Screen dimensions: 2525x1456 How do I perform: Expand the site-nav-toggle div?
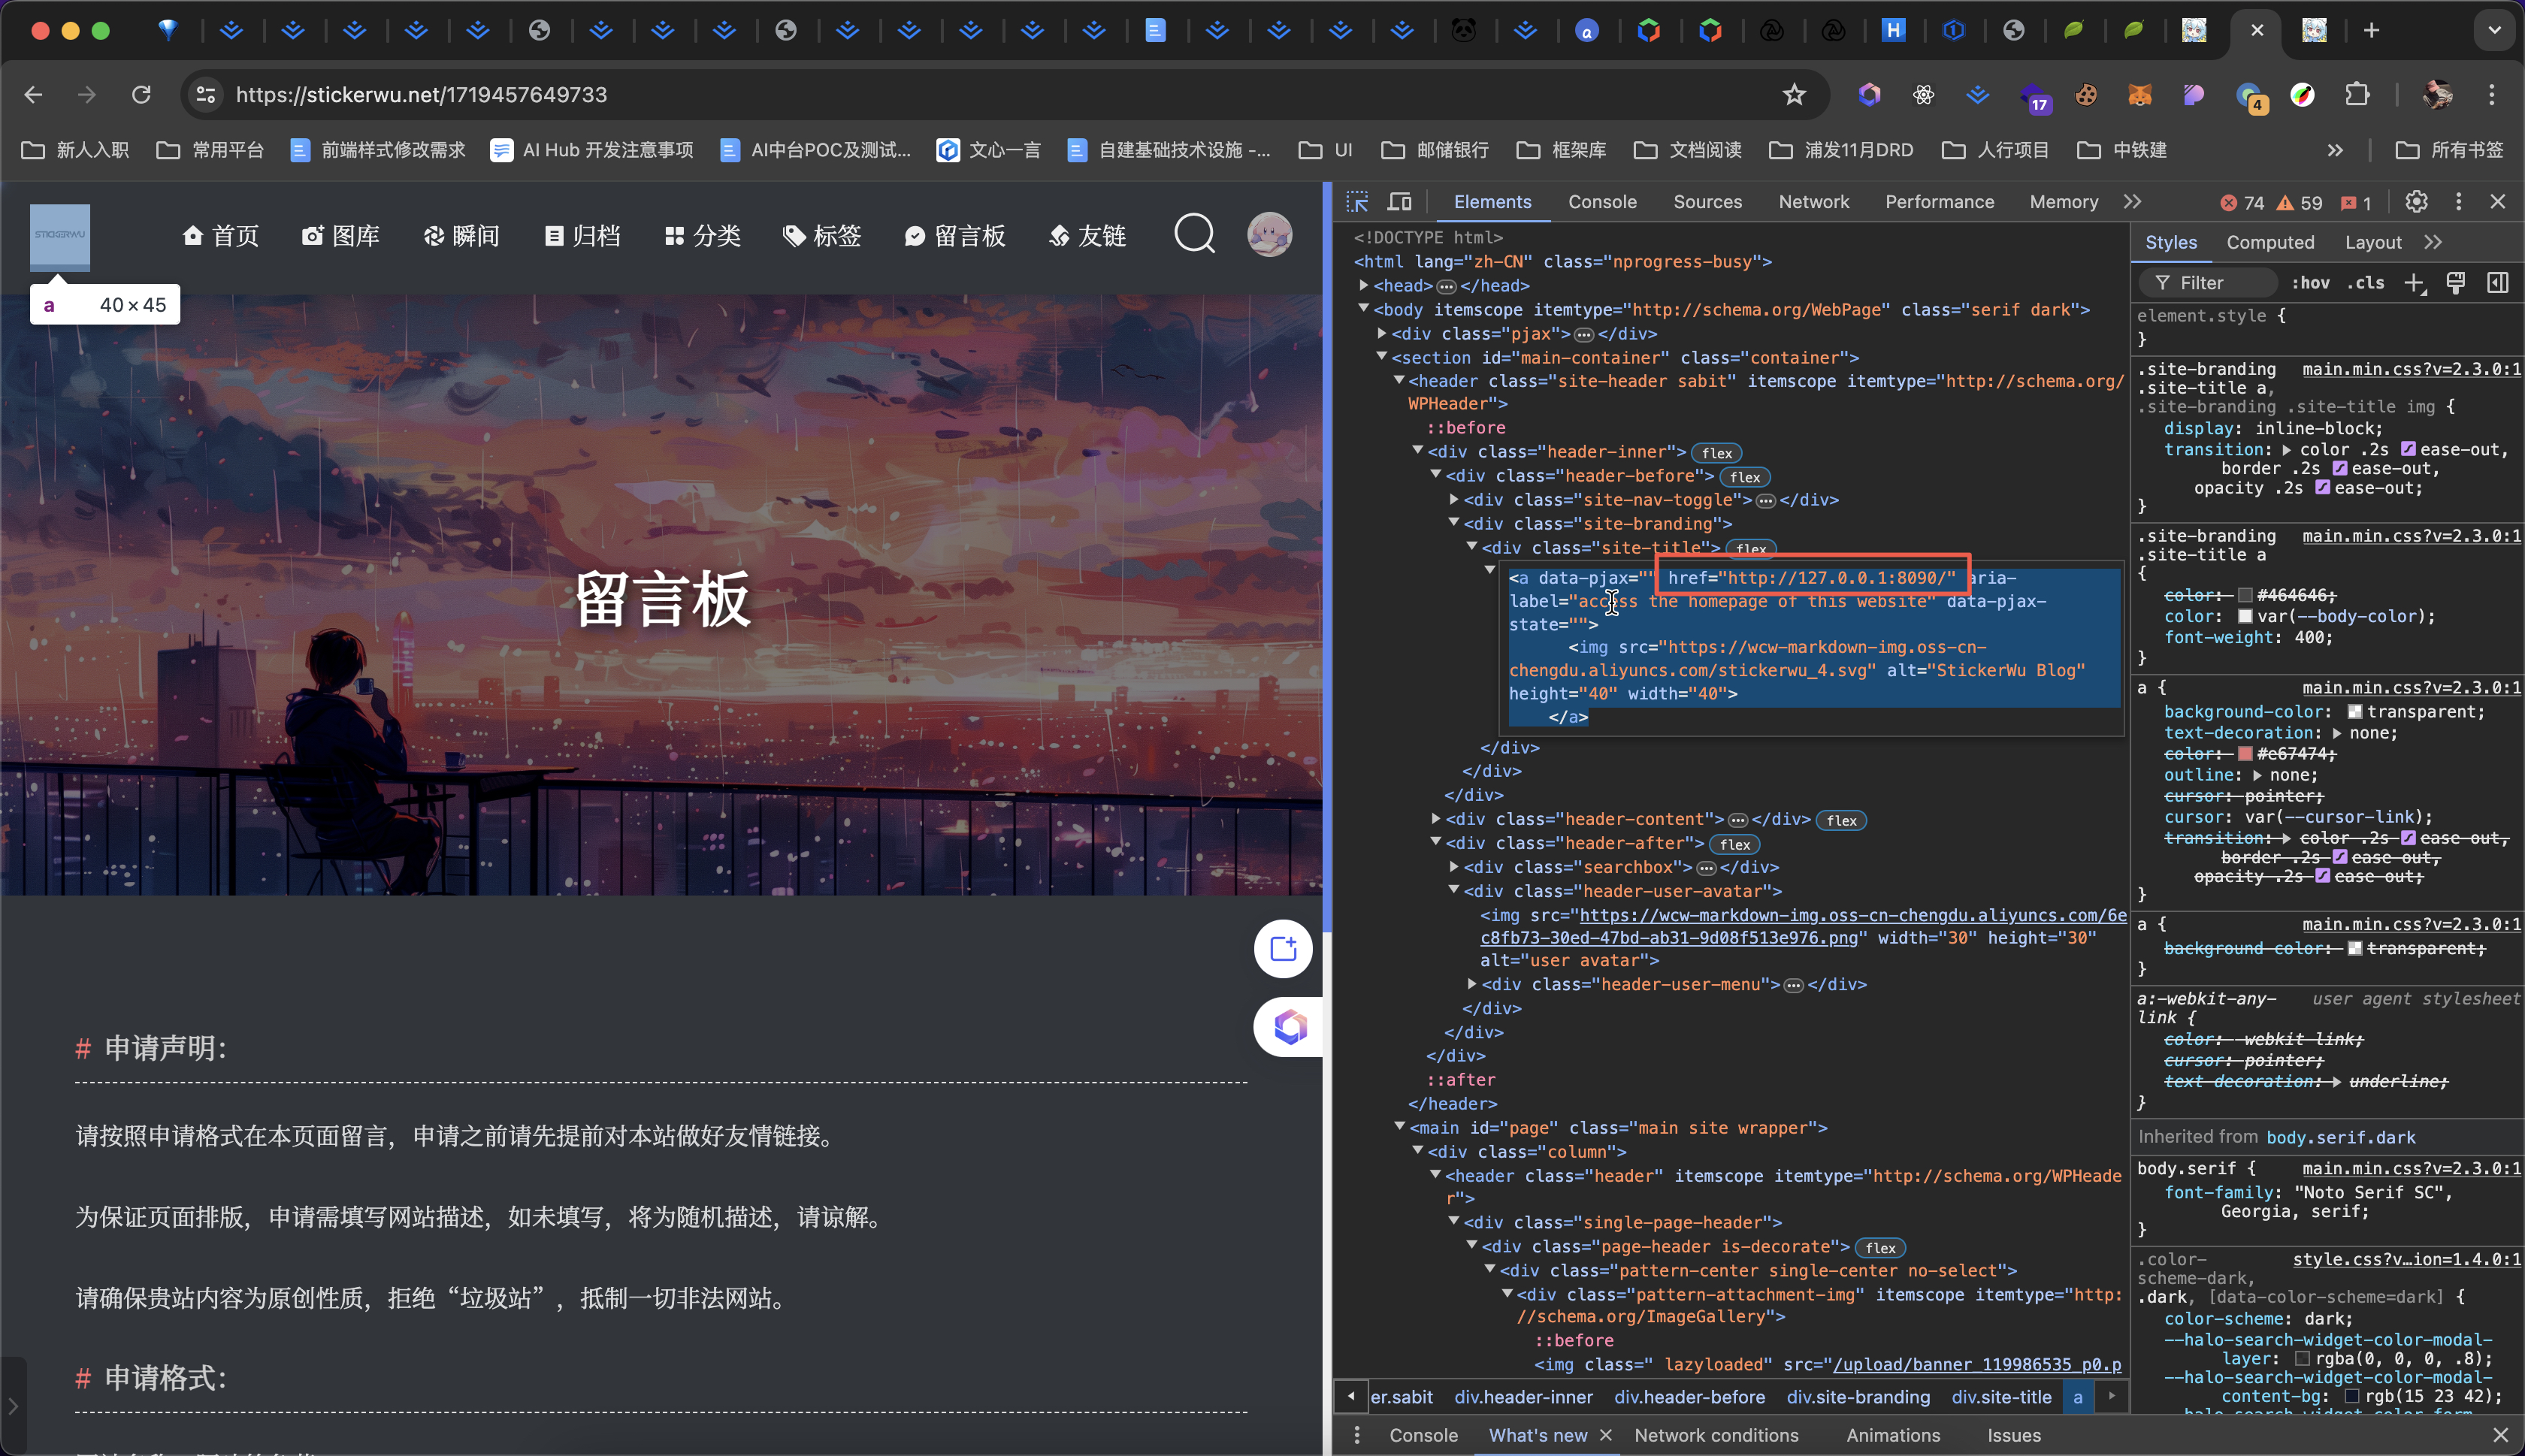[x=1454, y=499]
